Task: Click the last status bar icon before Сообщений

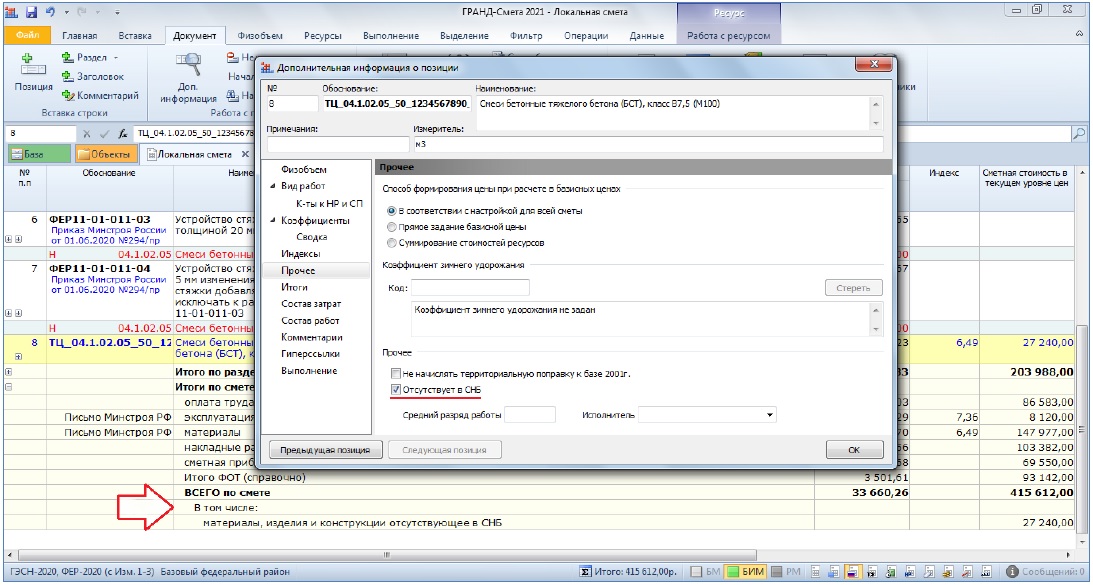Action: (x=988, y=572)
